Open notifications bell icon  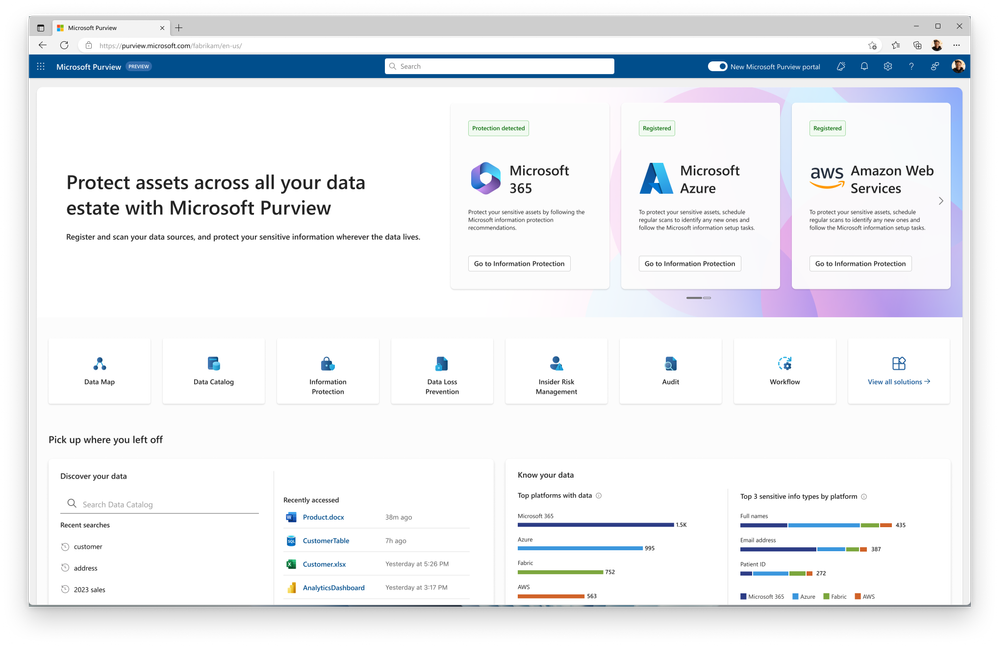click(x=864, y=66)
